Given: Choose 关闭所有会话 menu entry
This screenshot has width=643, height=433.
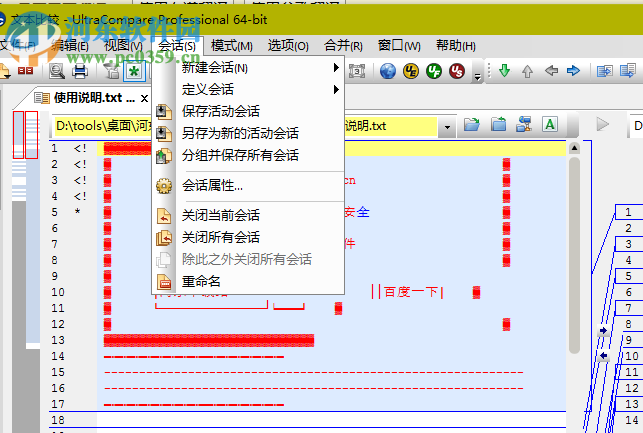Looking at the screenshot, I should coord(248,237).
